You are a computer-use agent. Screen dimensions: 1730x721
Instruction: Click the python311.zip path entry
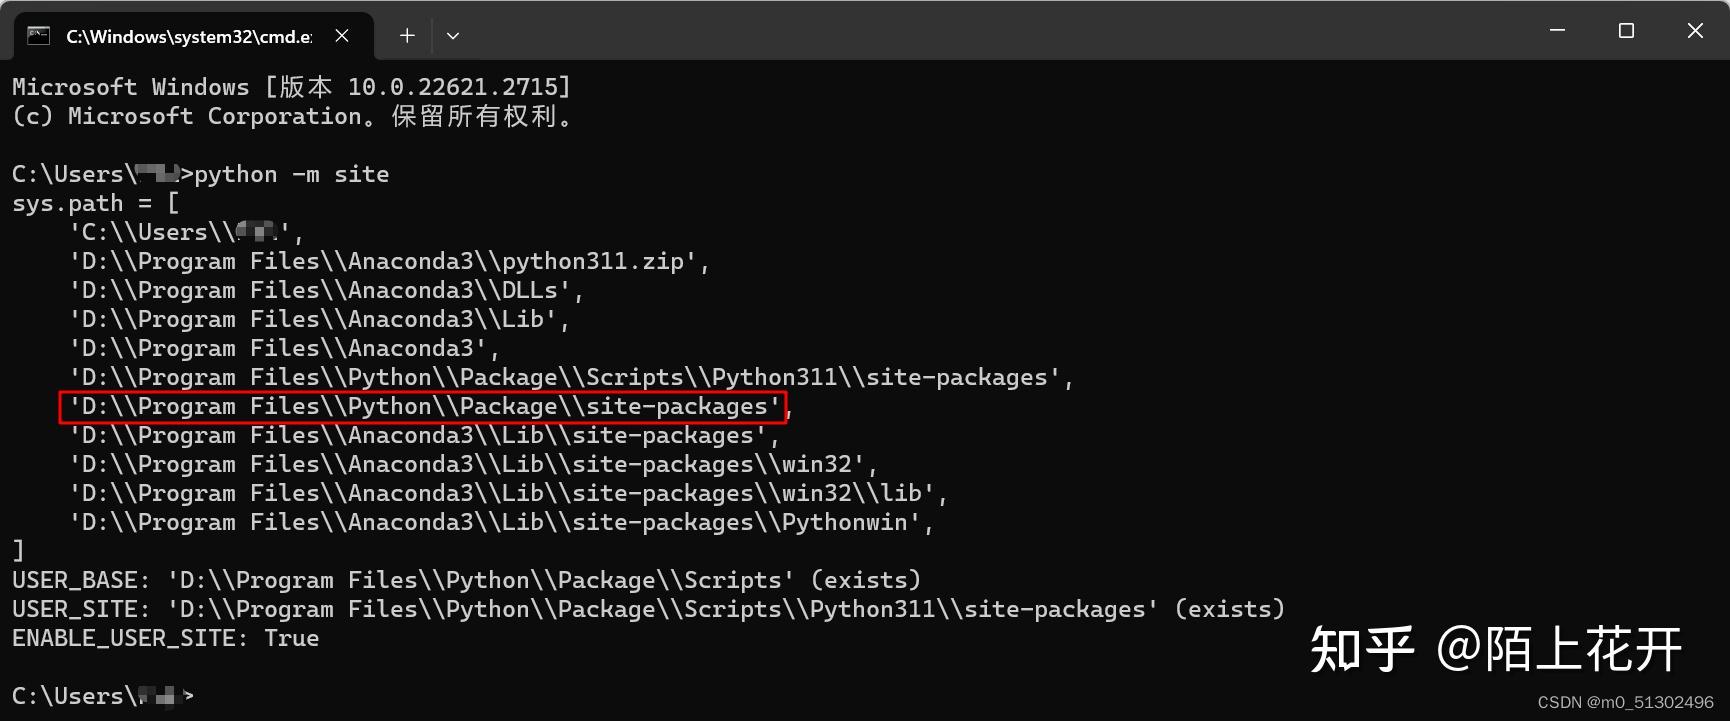coord(389,261)
